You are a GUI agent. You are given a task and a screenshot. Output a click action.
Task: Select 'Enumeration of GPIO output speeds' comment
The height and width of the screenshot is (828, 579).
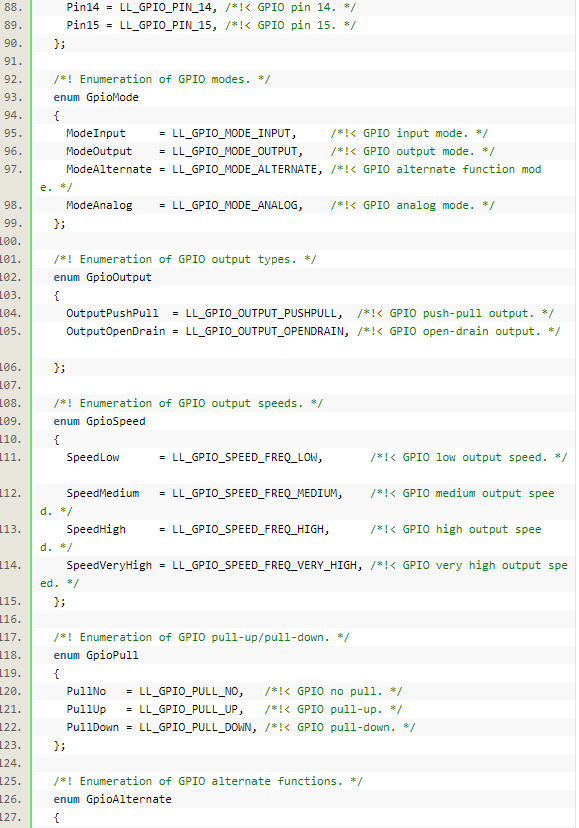coord(188,403)
